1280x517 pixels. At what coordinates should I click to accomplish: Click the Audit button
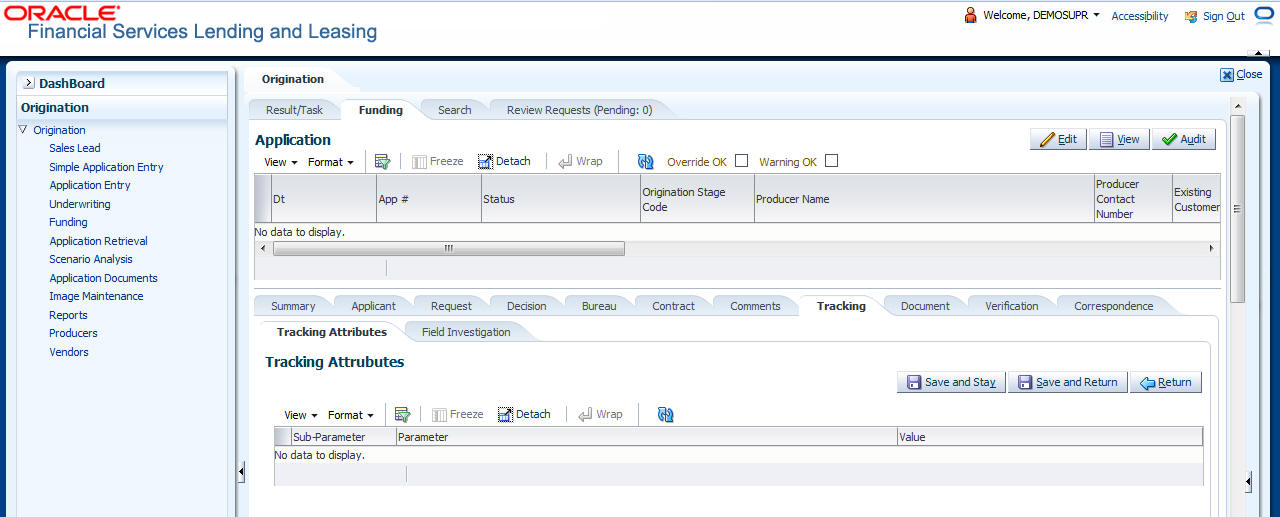click(x=1183, y=140)
